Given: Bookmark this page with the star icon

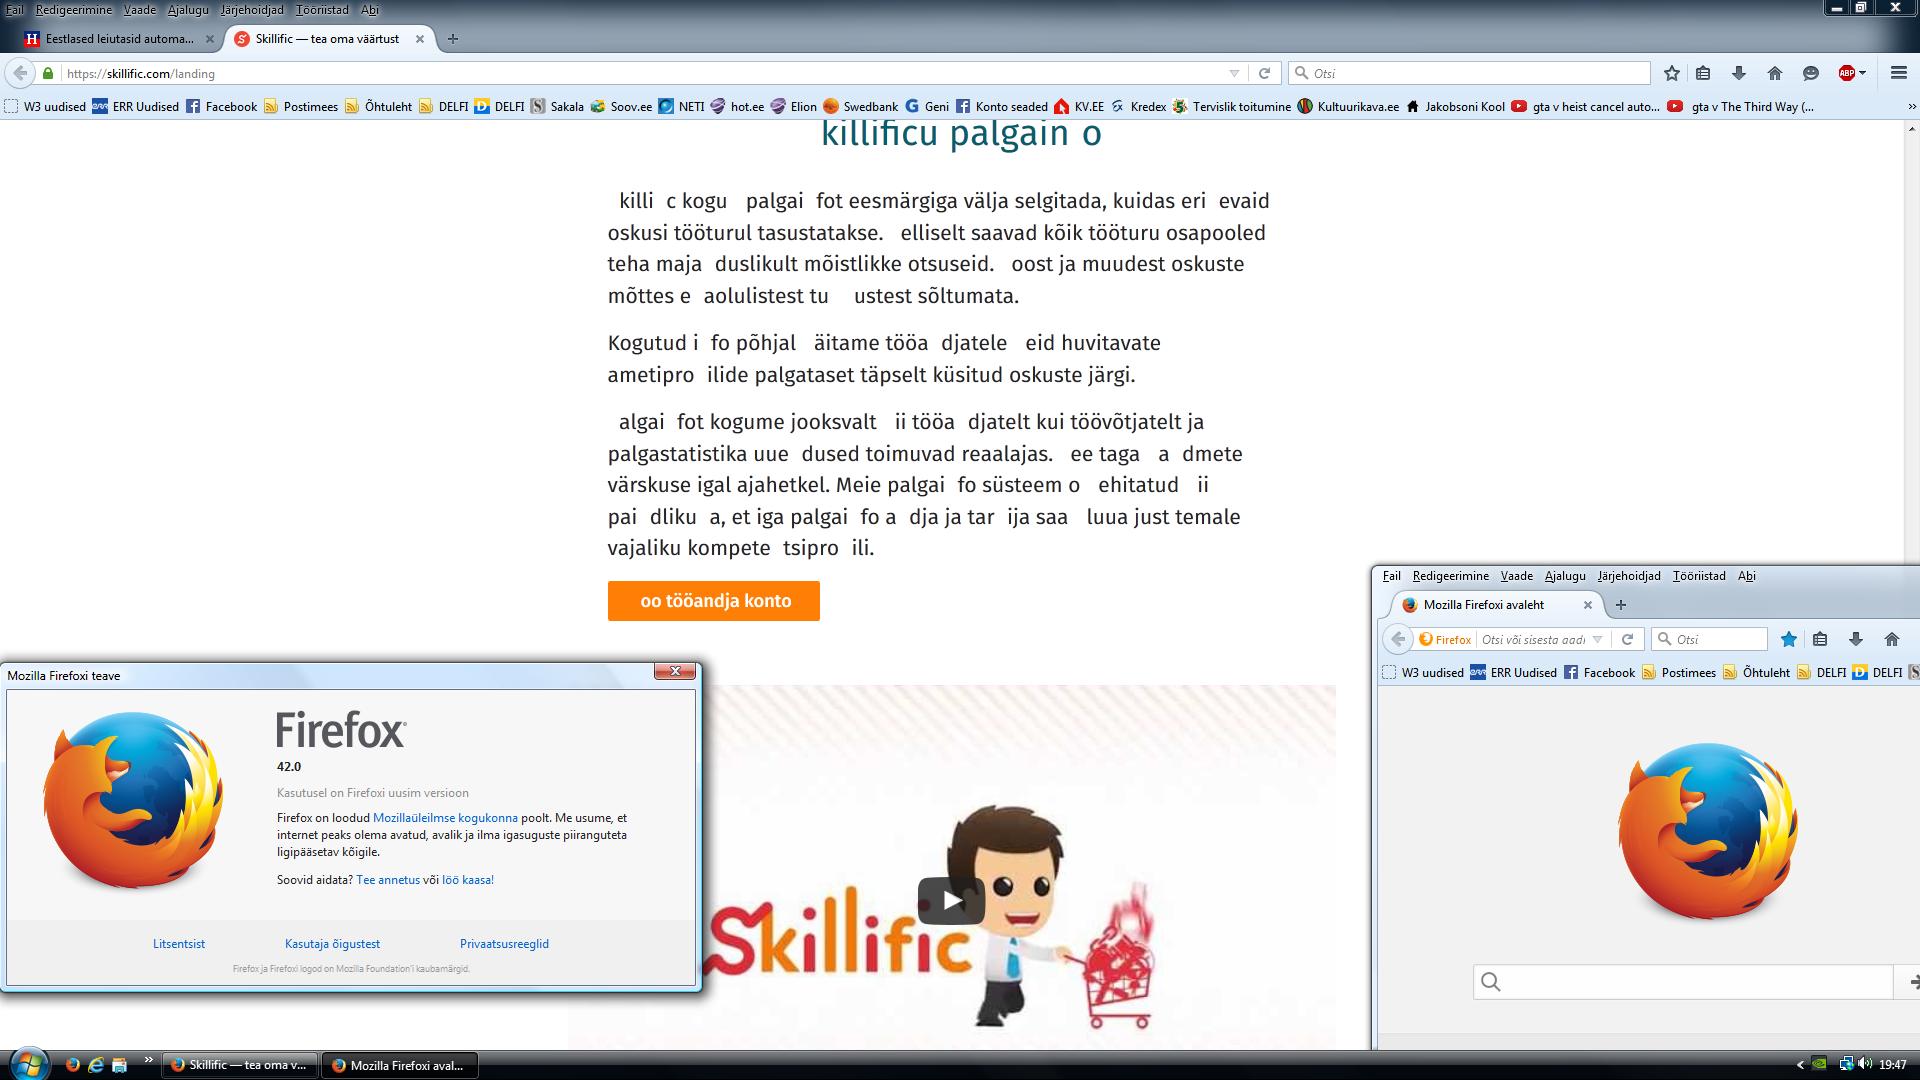Looking at the screenshot, I should [x=1671, y=73].
